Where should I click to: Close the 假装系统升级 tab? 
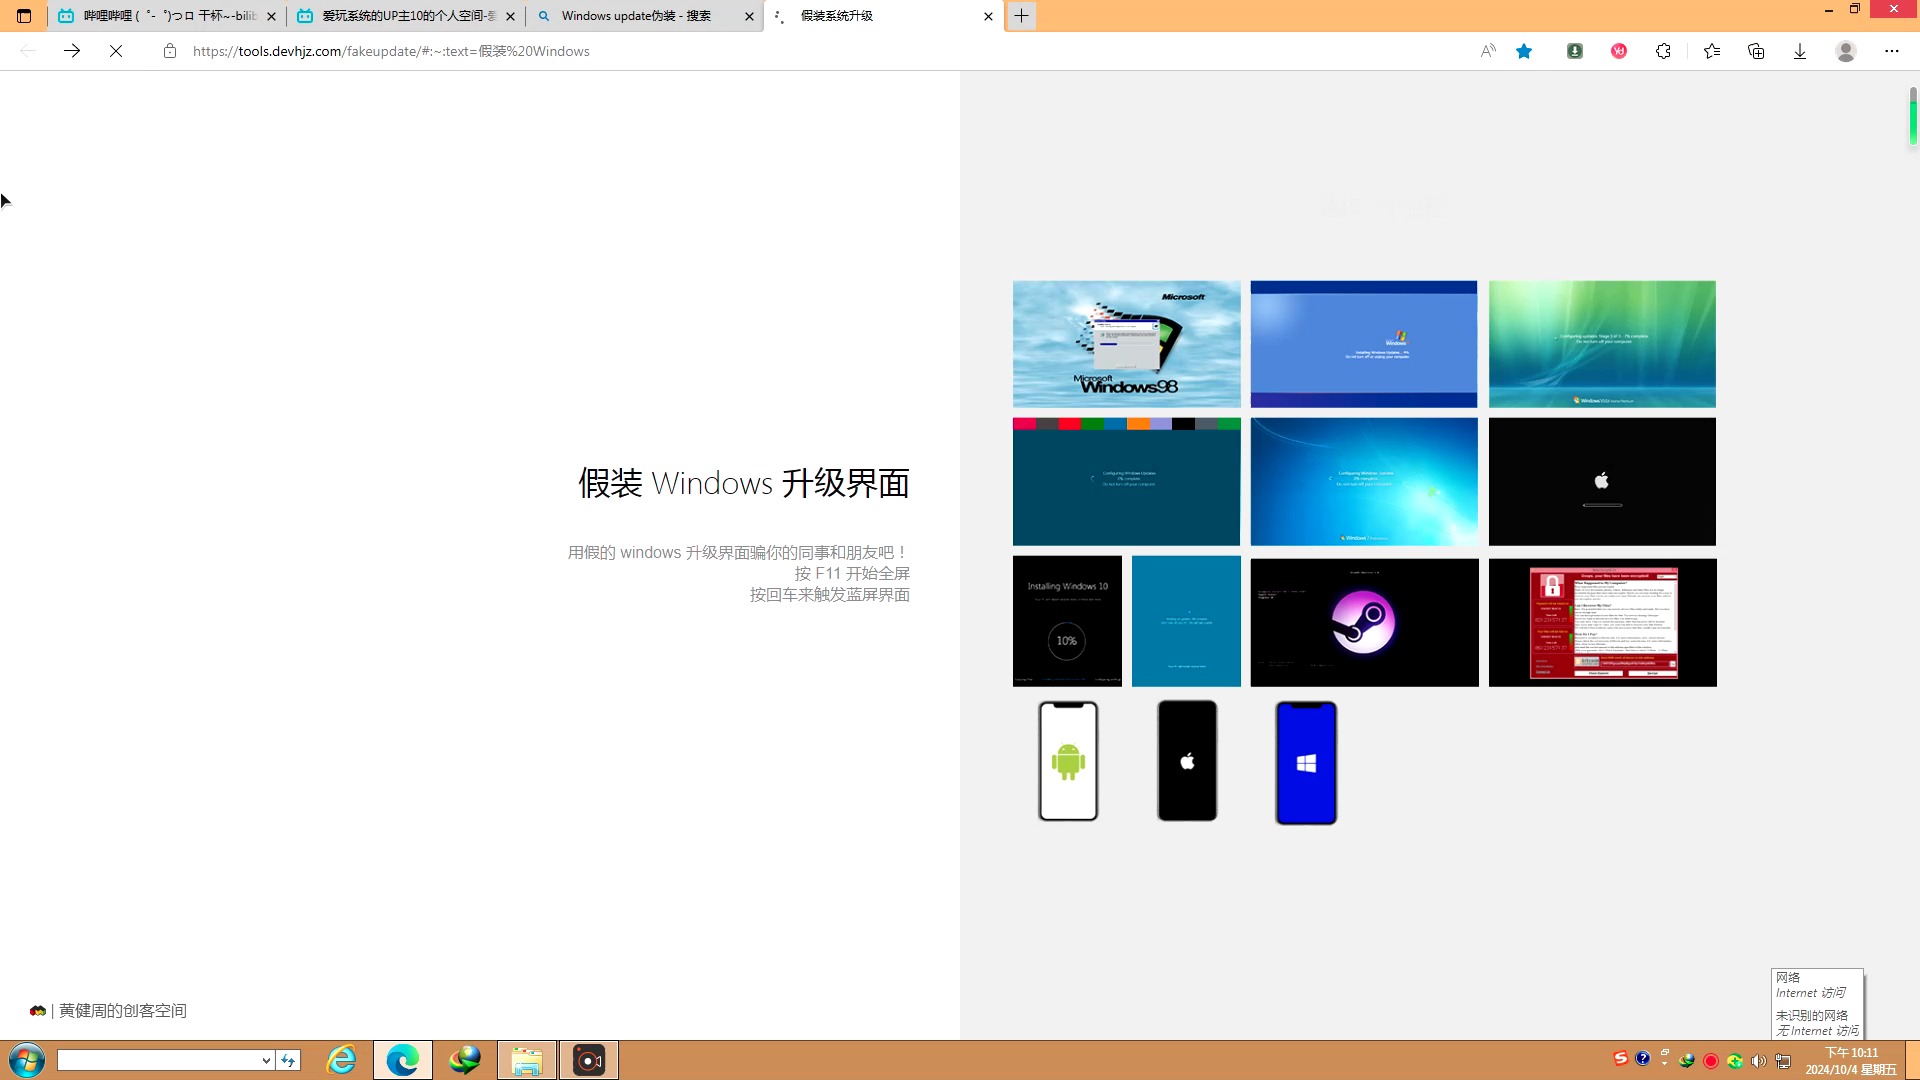point(988,16)
